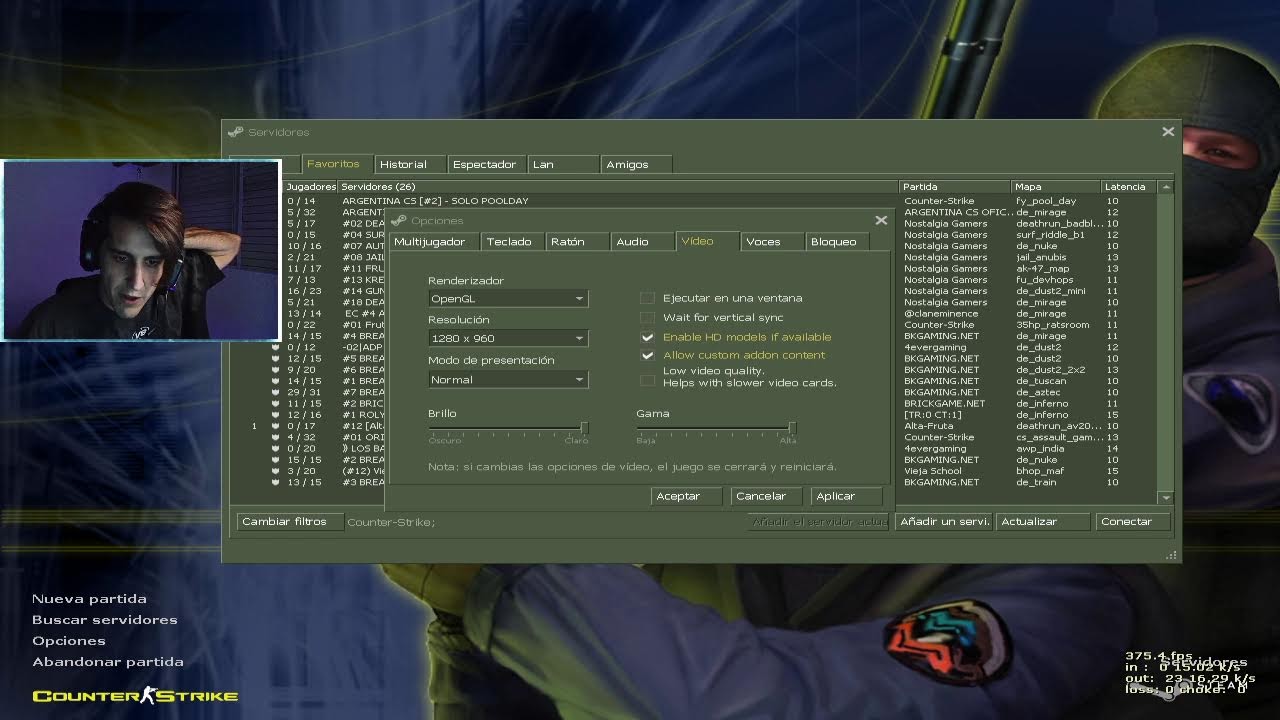Click the shield icon in the 15 / 15 #2 BREA row
This screenshot has height=720, width=1280.
coord(276,460)
